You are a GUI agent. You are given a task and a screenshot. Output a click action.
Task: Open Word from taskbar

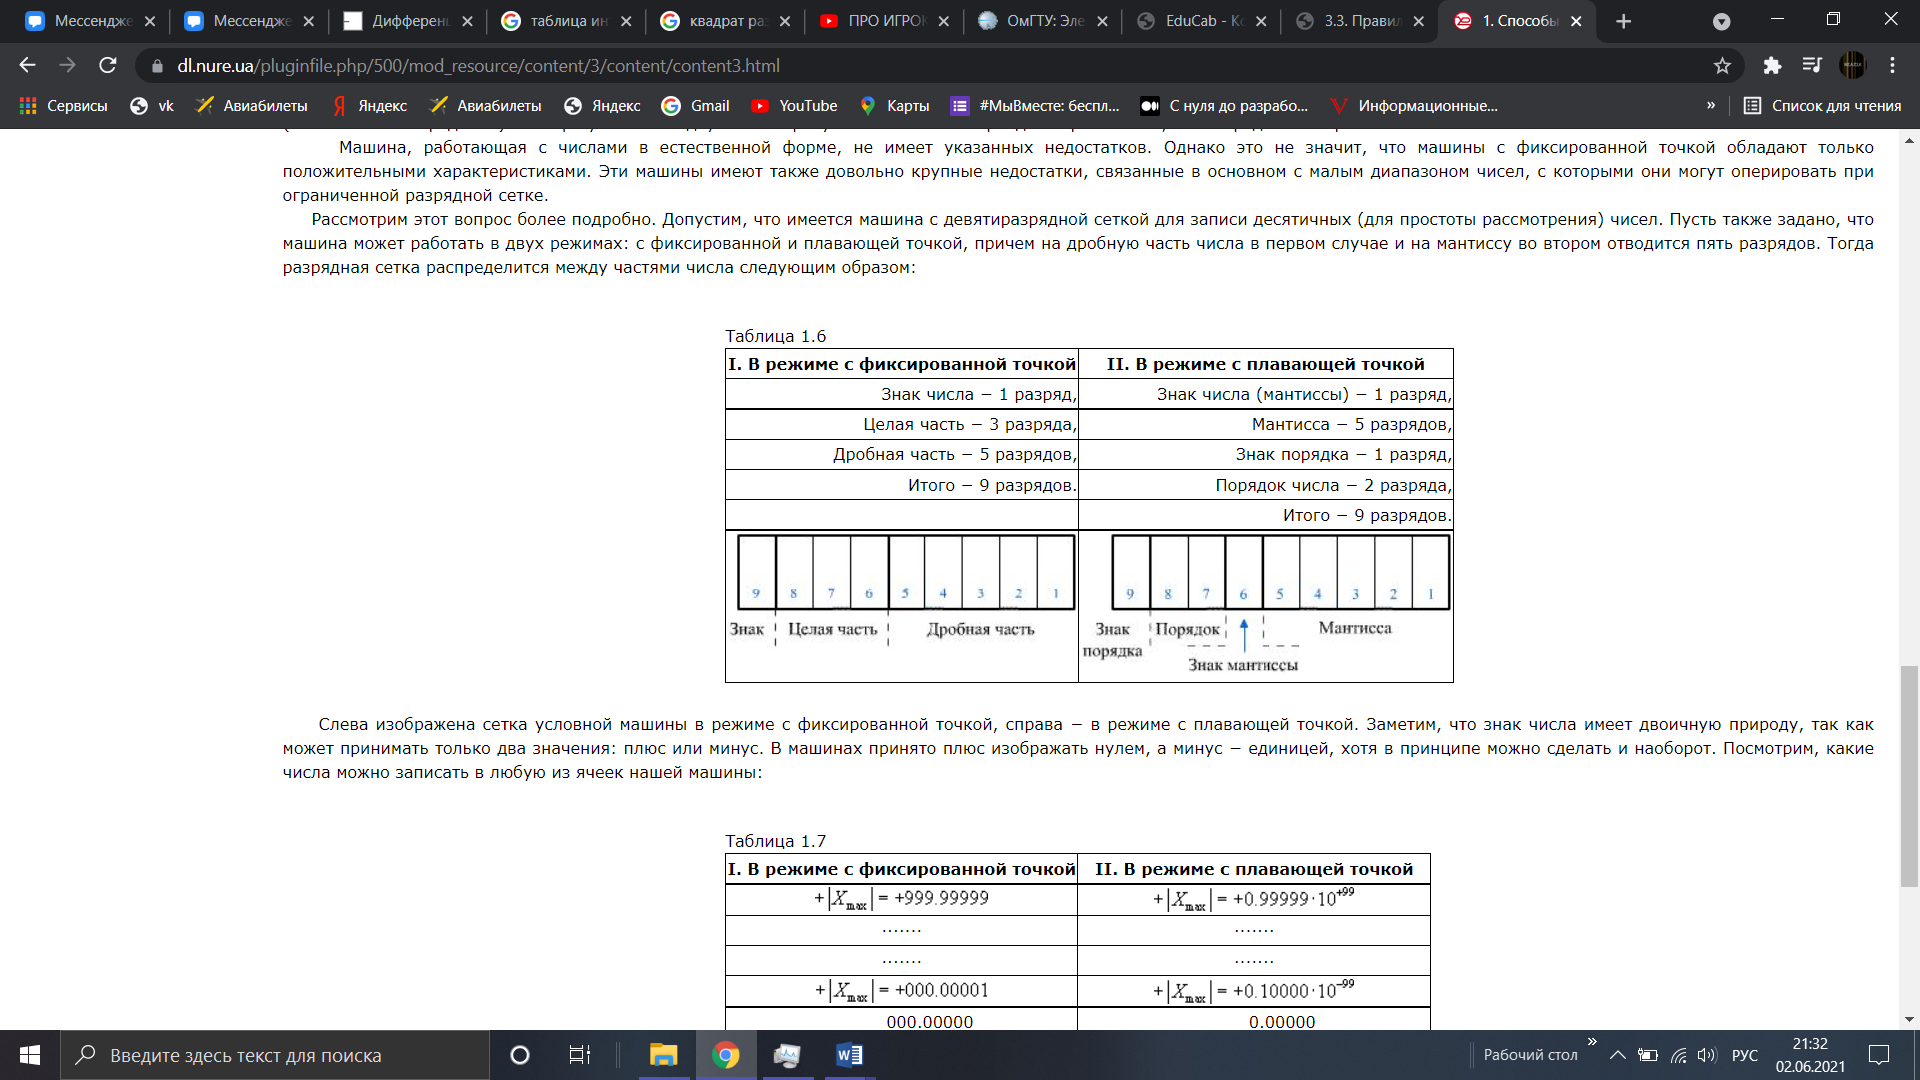click(x=849, y=1055)
